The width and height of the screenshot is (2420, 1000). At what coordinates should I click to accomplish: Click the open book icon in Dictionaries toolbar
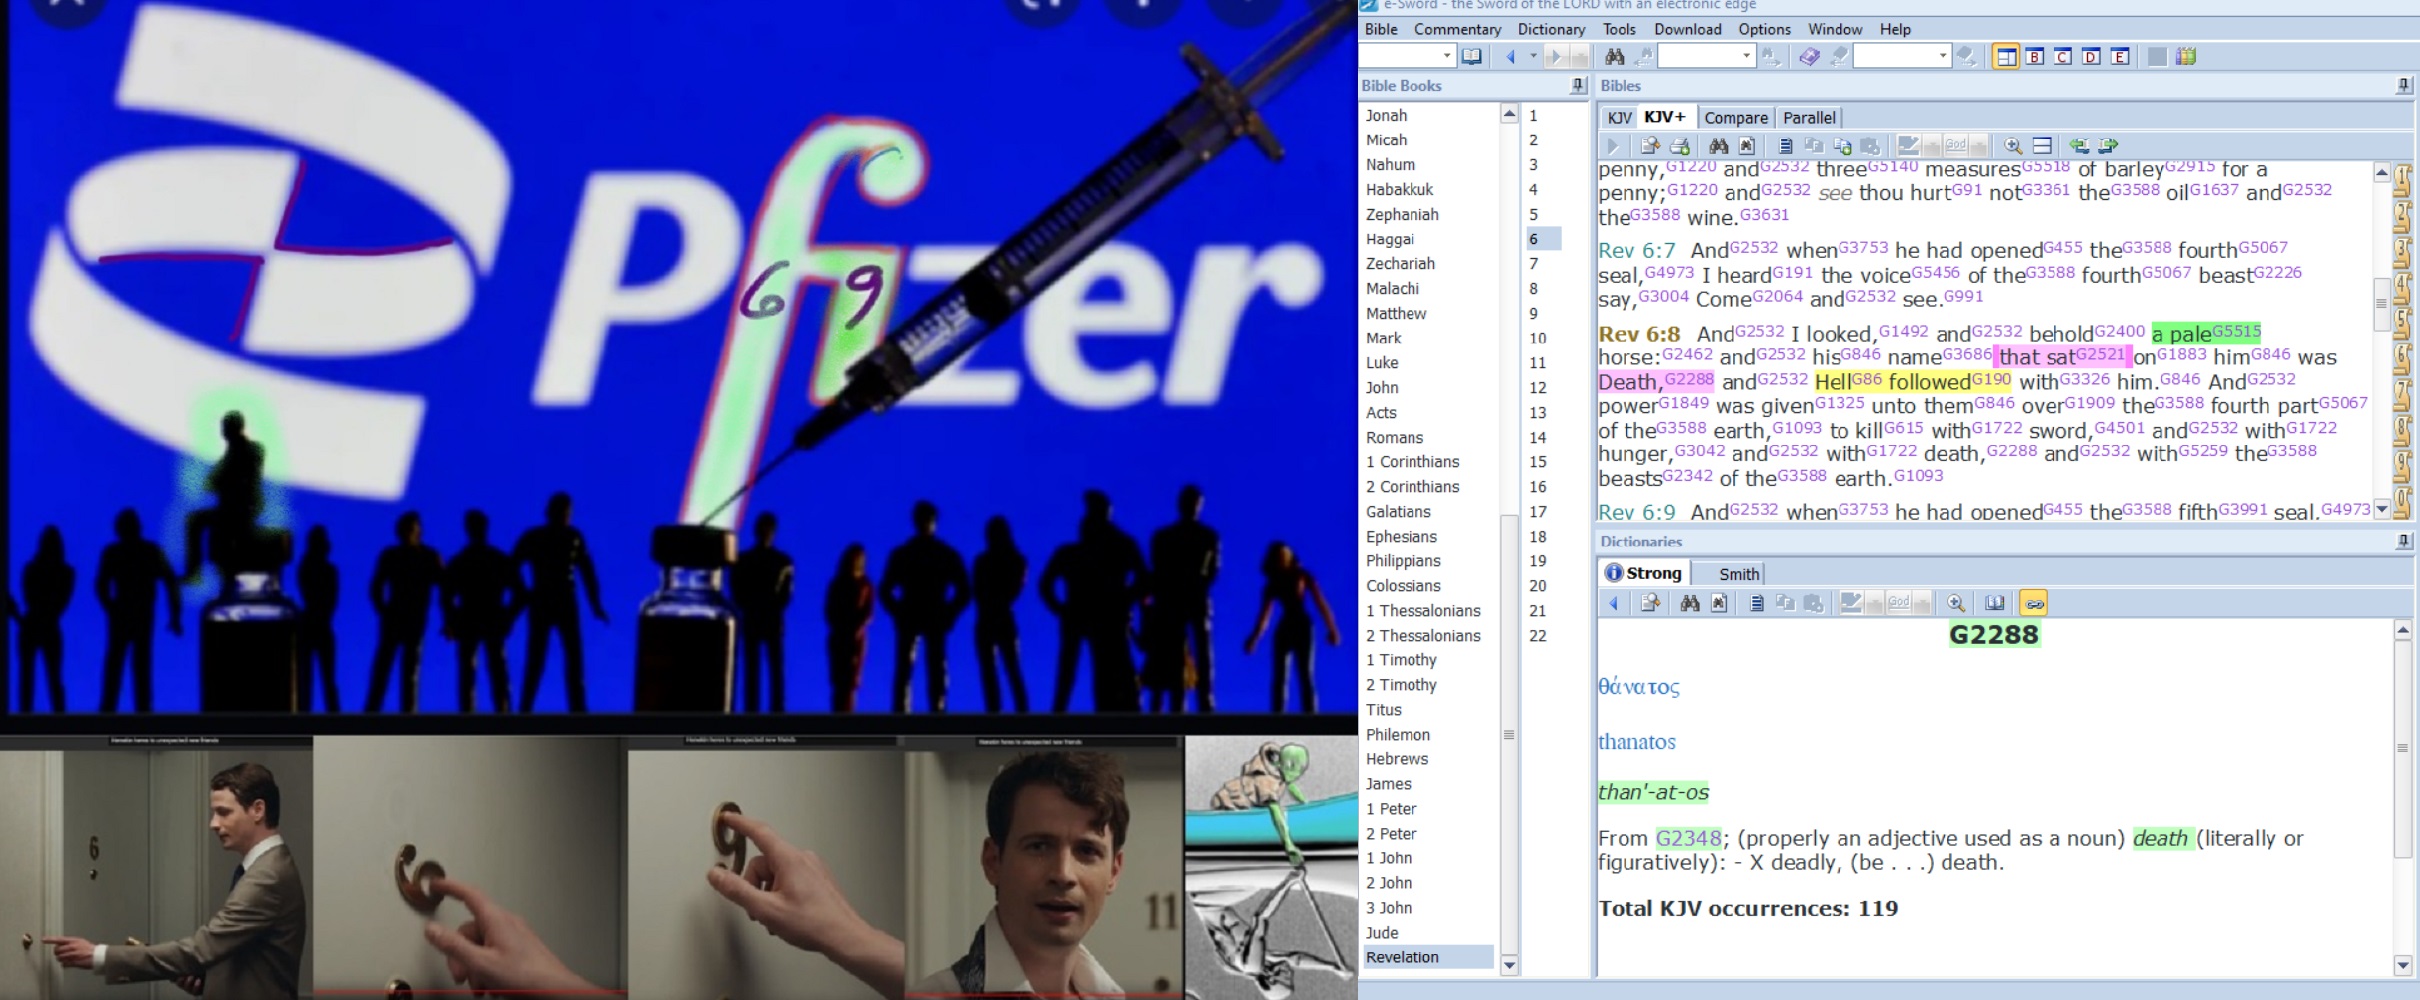[1994, 603]
